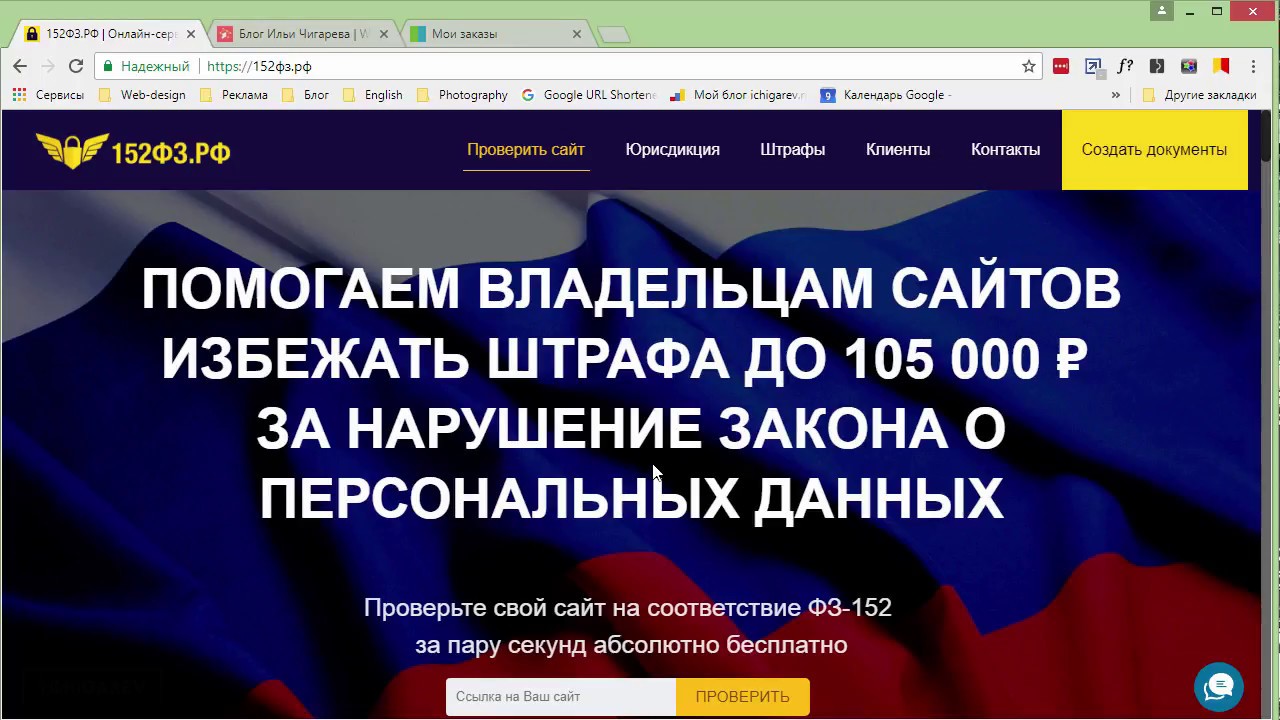The image size is (1280, 720).
Task: Click the Создать документы button
Action: point(1154,150)
